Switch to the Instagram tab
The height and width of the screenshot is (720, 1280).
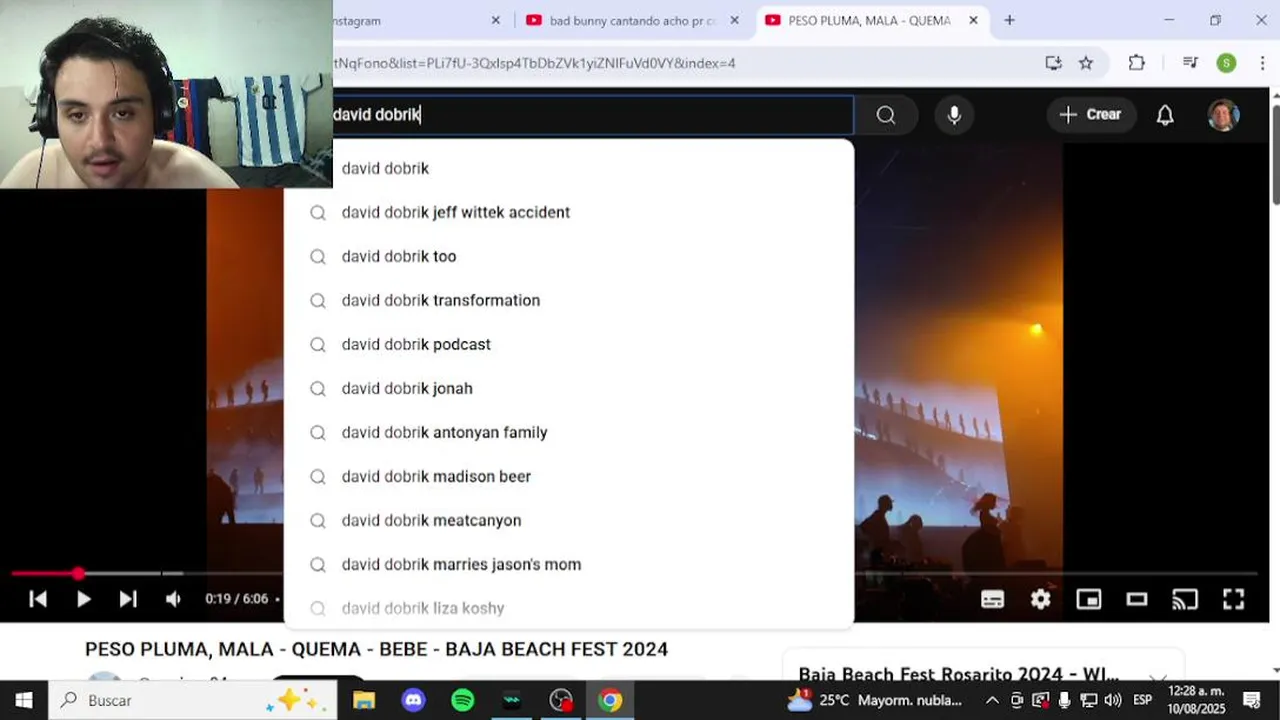410,20
